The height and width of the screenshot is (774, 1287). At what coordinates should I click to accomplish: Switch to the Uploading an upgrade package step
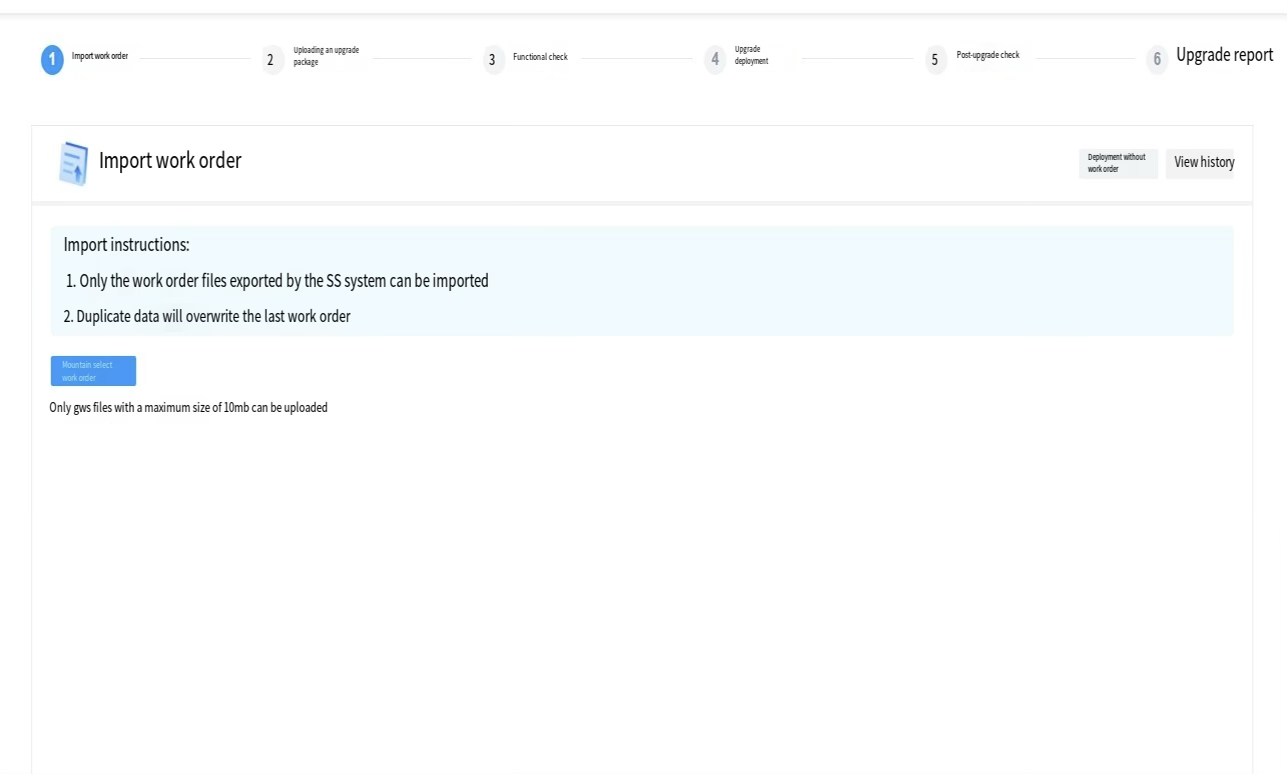click(x=323, y=55)
